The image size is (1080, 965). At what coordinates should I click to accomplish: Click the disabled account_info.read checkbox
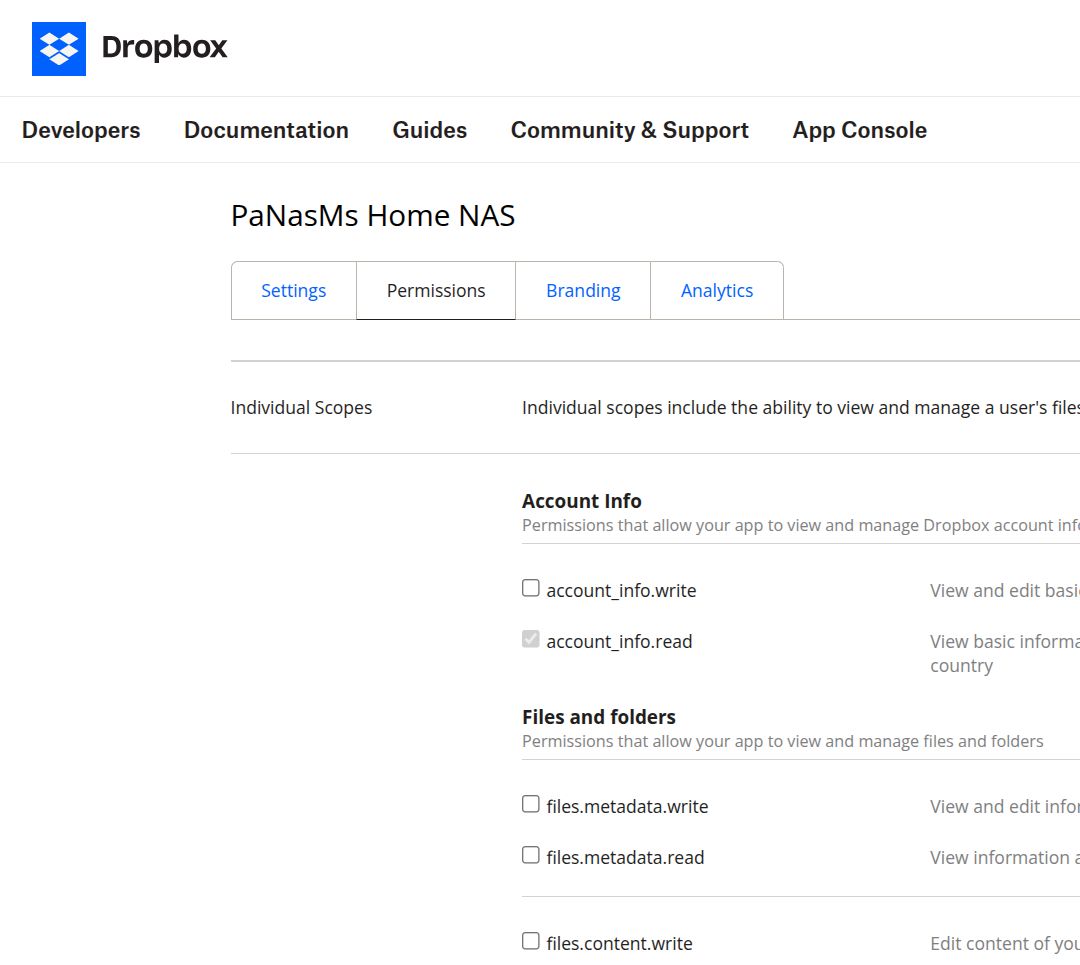coord(530,639)
